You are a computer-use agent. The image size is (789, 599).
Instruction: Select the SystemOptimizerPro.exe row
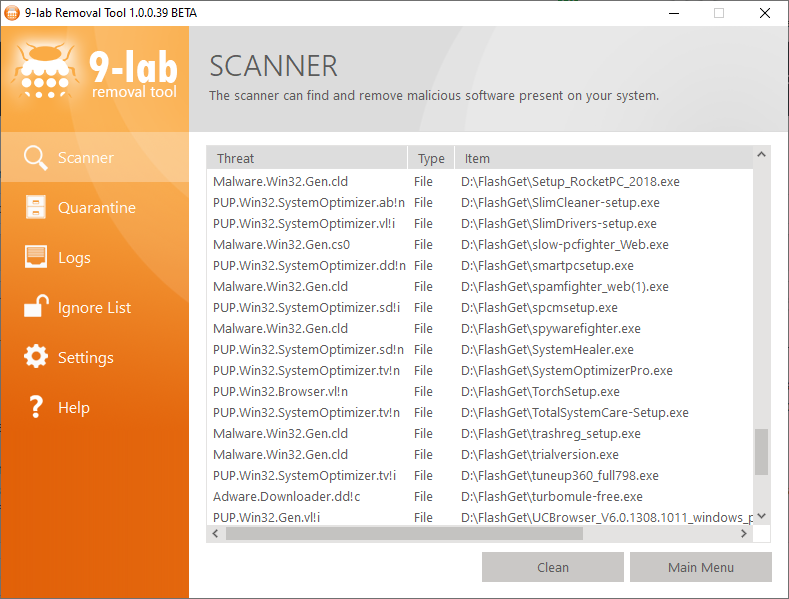tap(480, 370)
